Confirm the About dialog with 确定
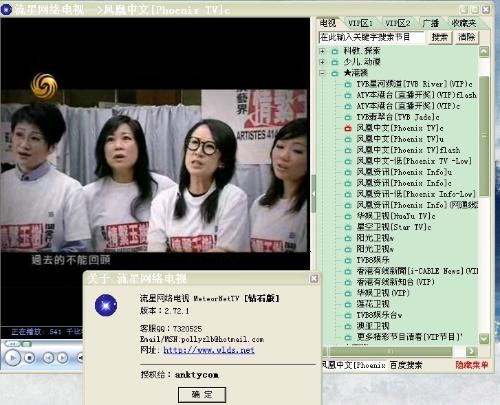Screen dimensions: 500x405 [202, 395]
